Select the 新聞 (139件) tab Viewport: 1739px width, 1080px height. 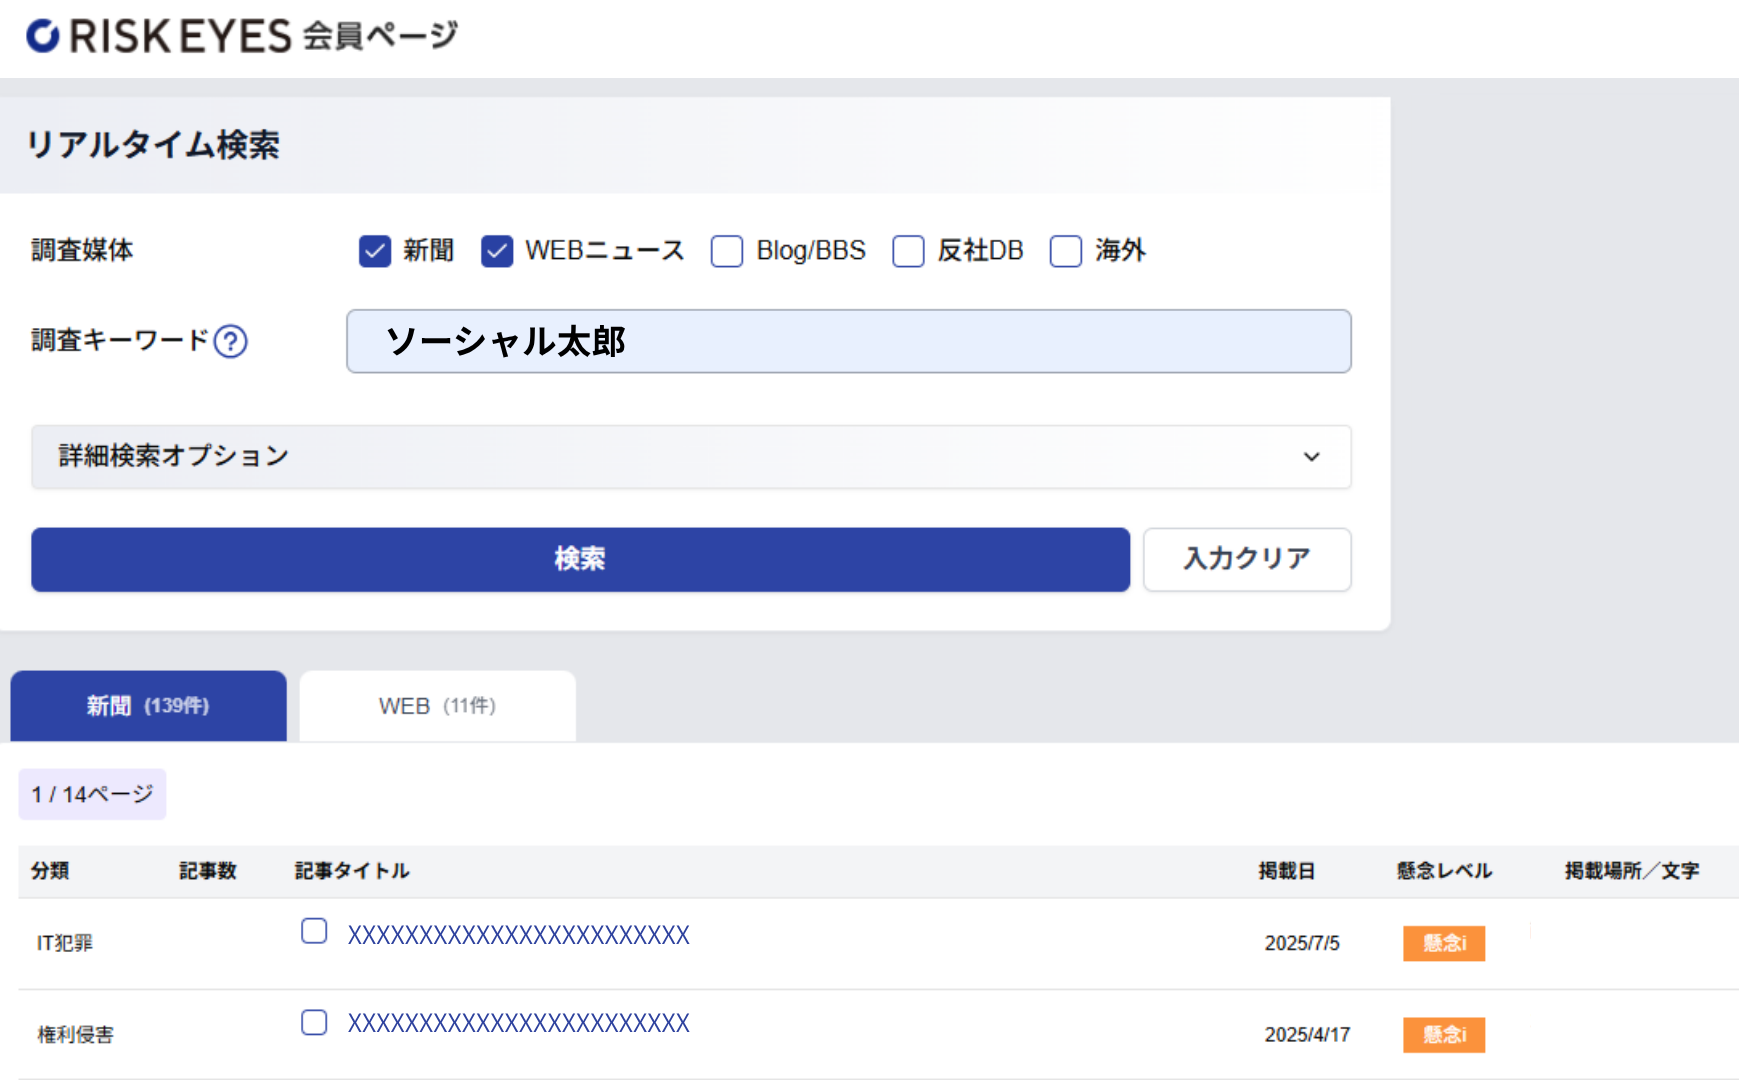tap(148, 706)
